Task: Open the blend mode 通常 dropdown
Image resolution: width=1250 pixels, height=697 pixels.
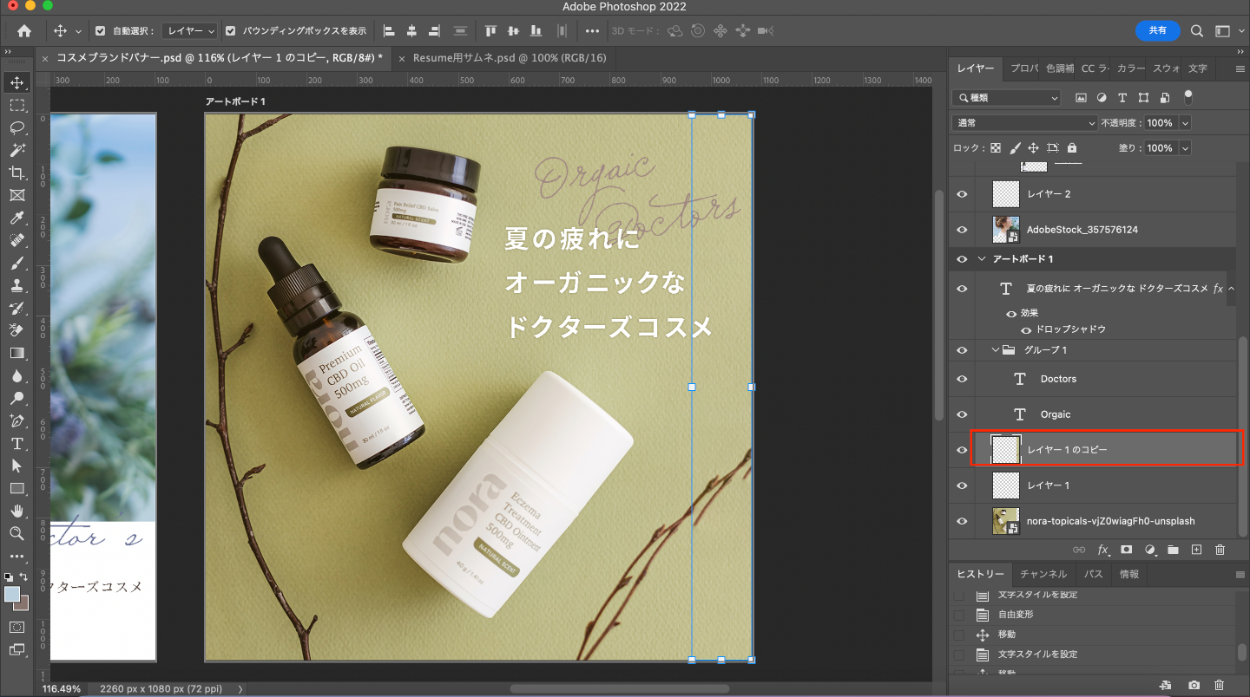Action: [1025, 123]
